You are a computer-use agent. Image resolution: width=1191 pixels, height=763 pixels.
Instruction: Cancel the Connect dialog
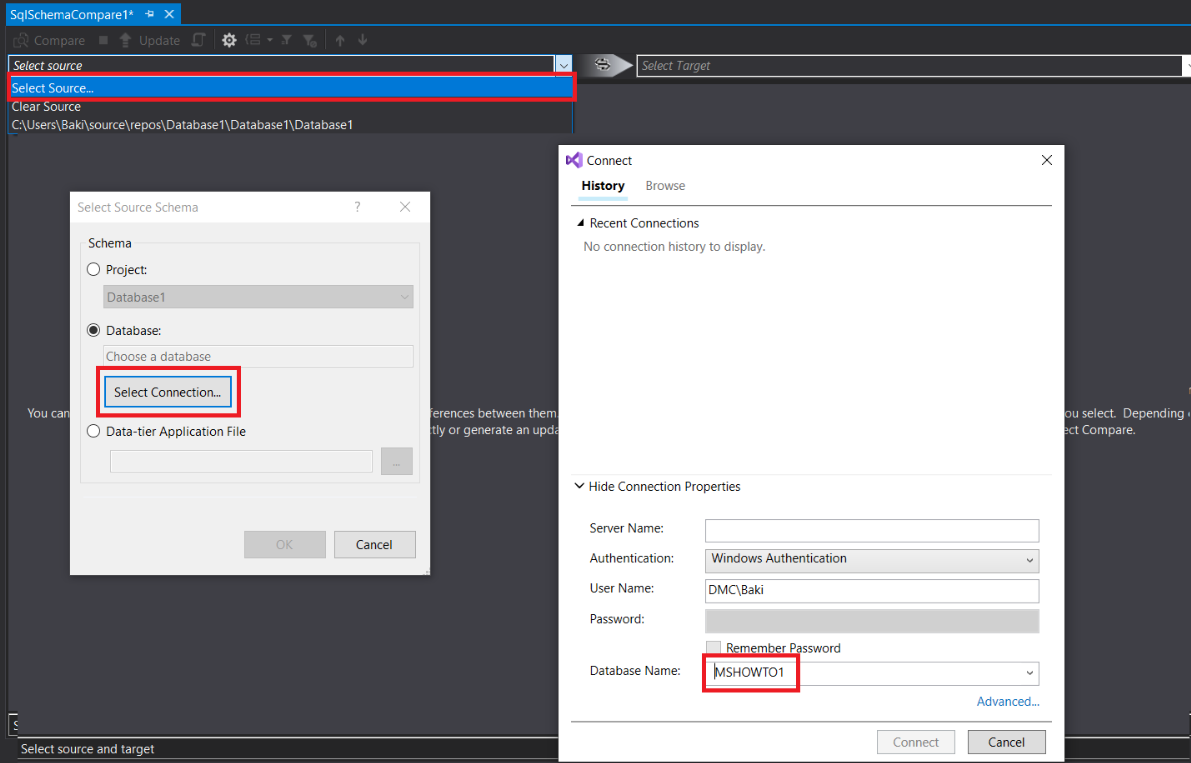(x=1006, y=742)
